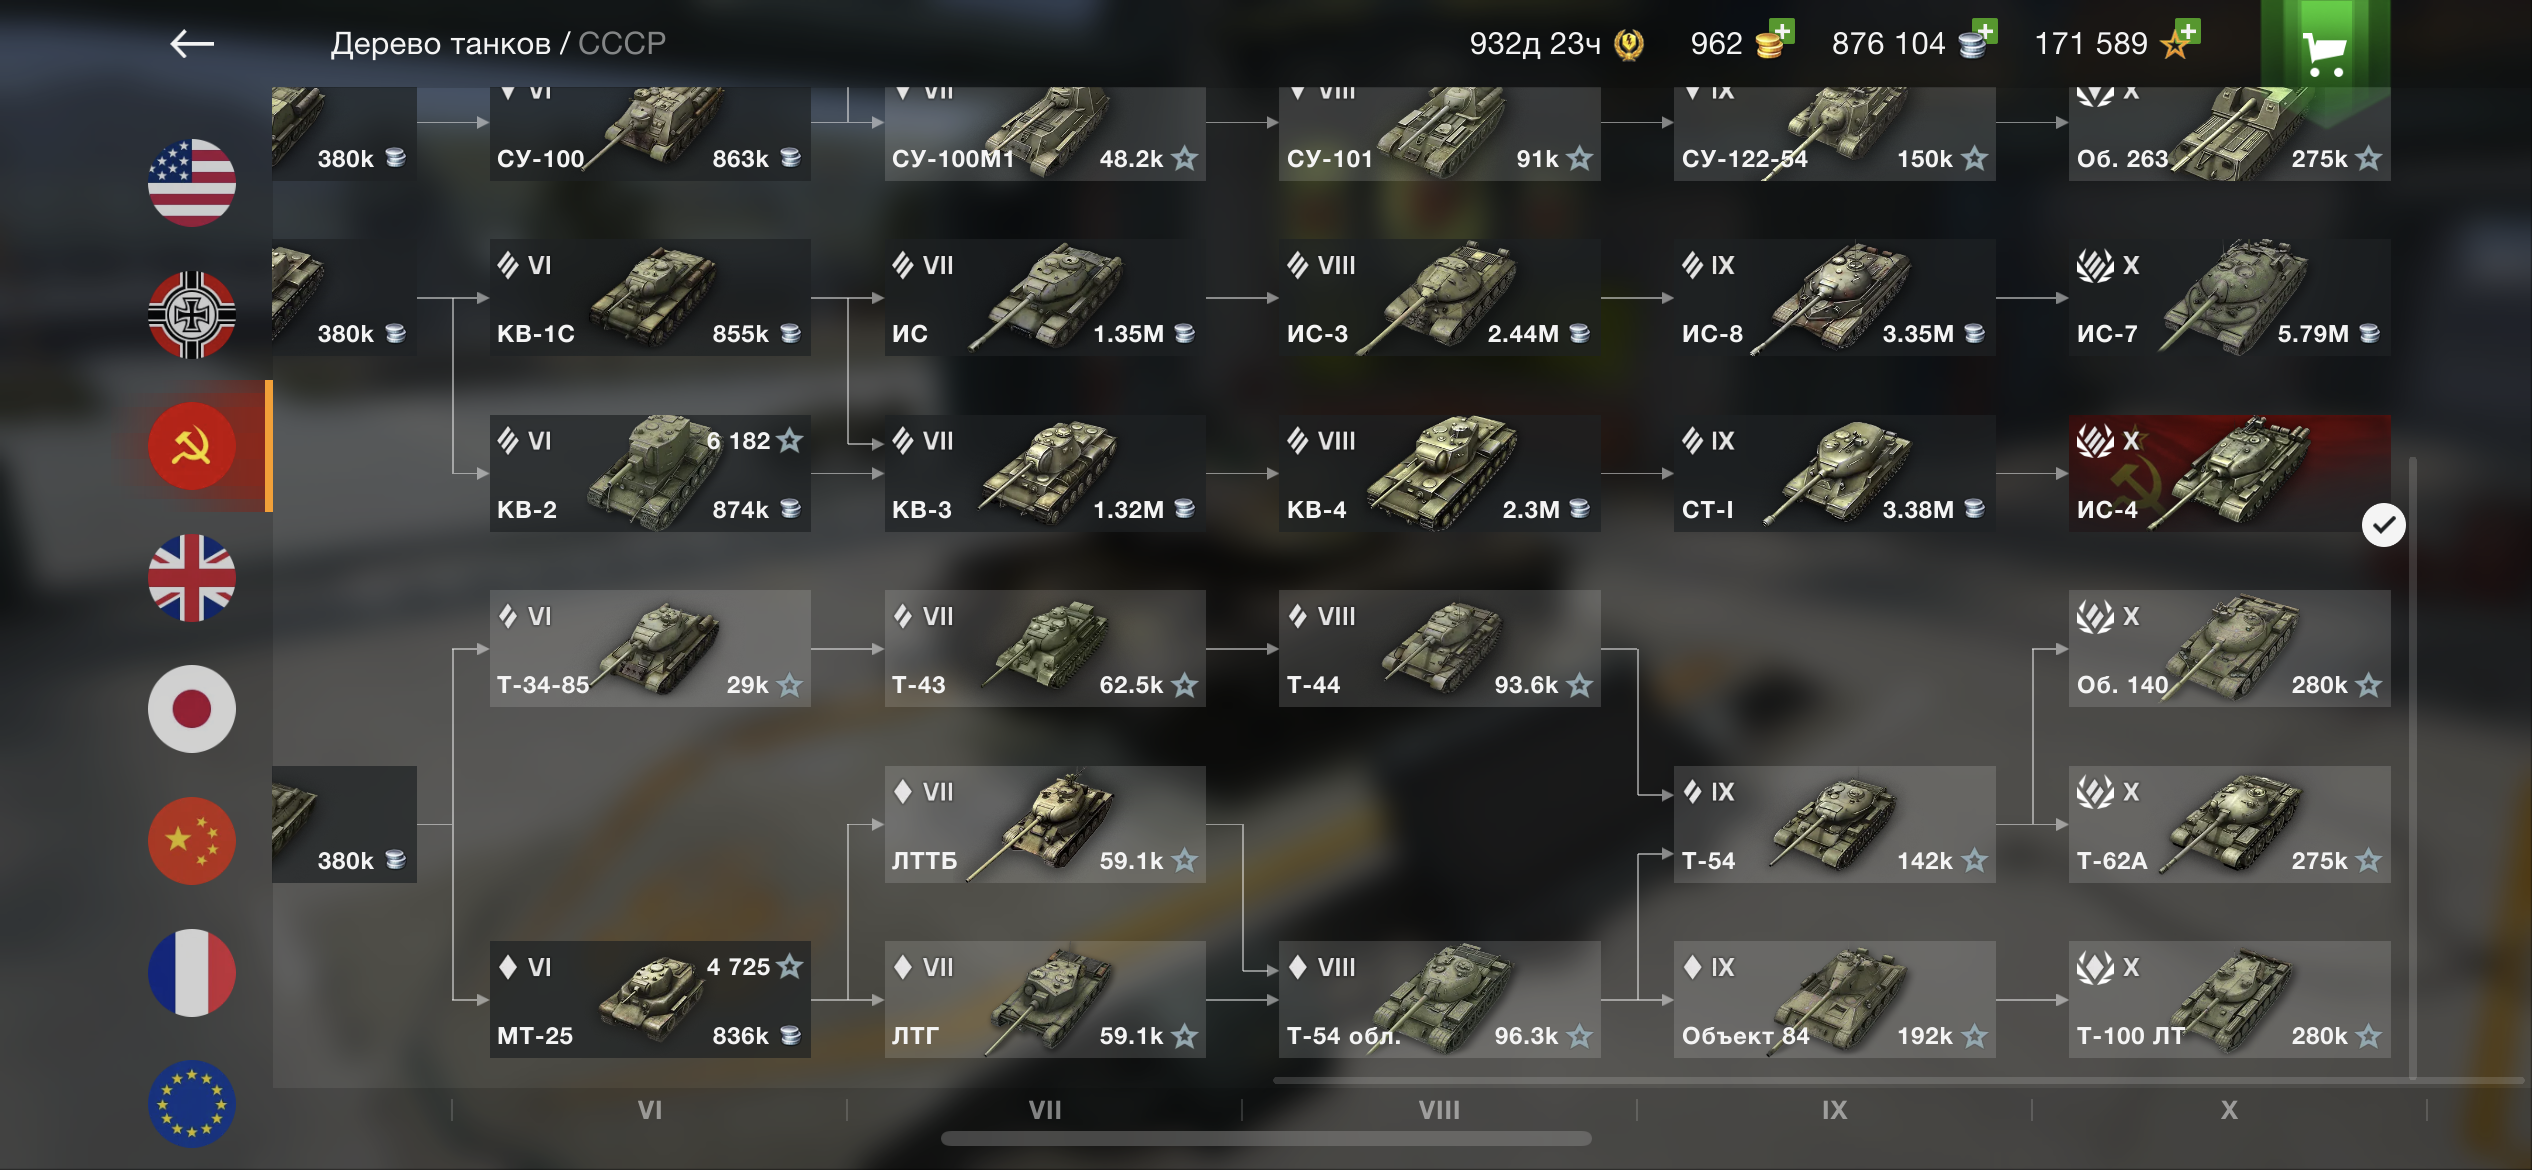Select the Т-54 tier IX tank
2532x1170 pixels.
click(1835, 824)
